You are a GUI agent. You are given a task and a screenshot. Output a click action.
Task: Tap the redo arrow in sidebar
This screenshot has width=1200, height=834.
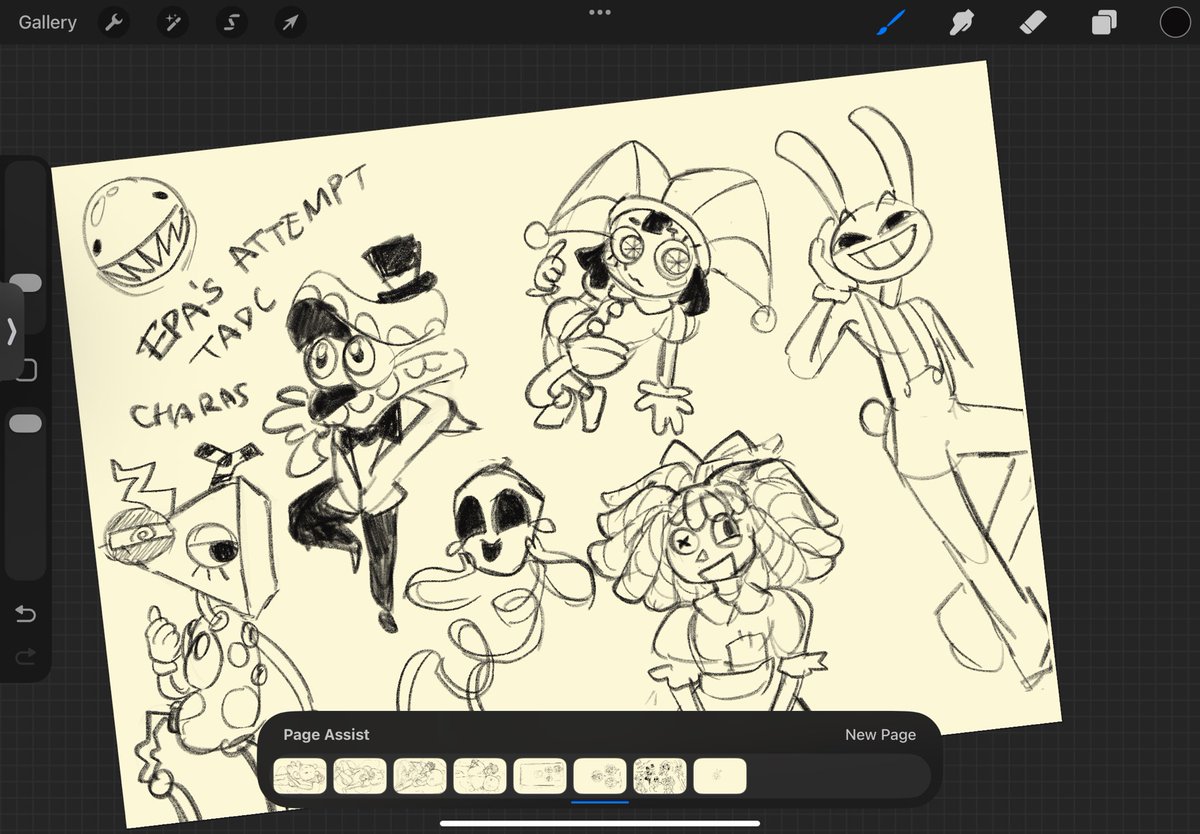click(26, 655)
